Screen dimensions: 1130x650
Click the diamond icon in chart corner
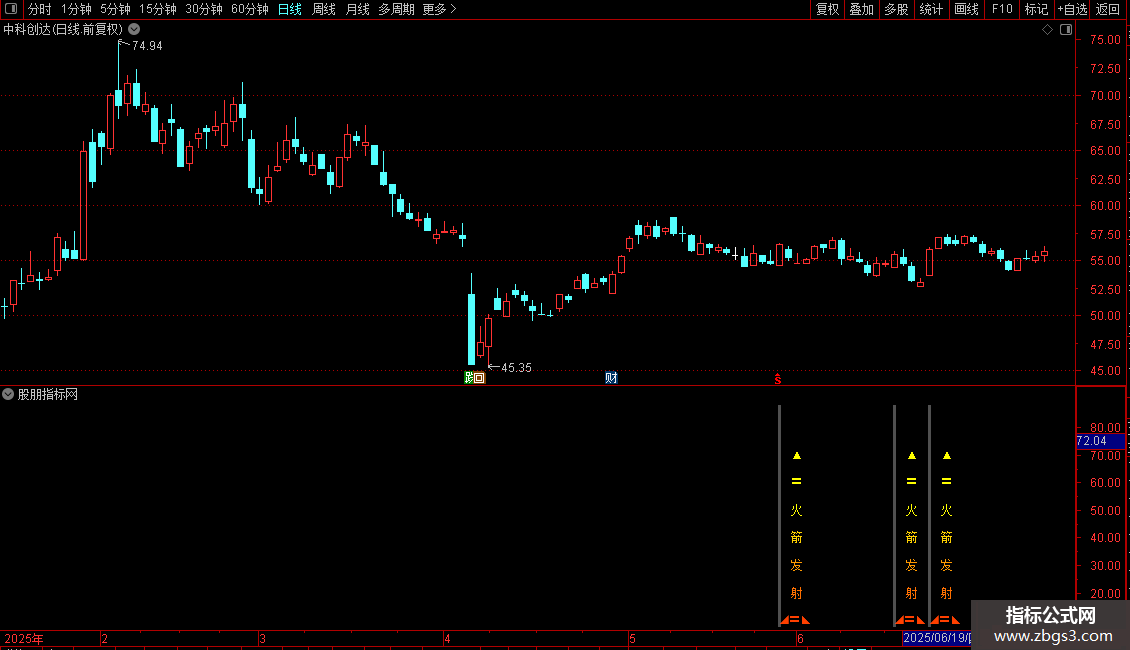point(1048,30)
